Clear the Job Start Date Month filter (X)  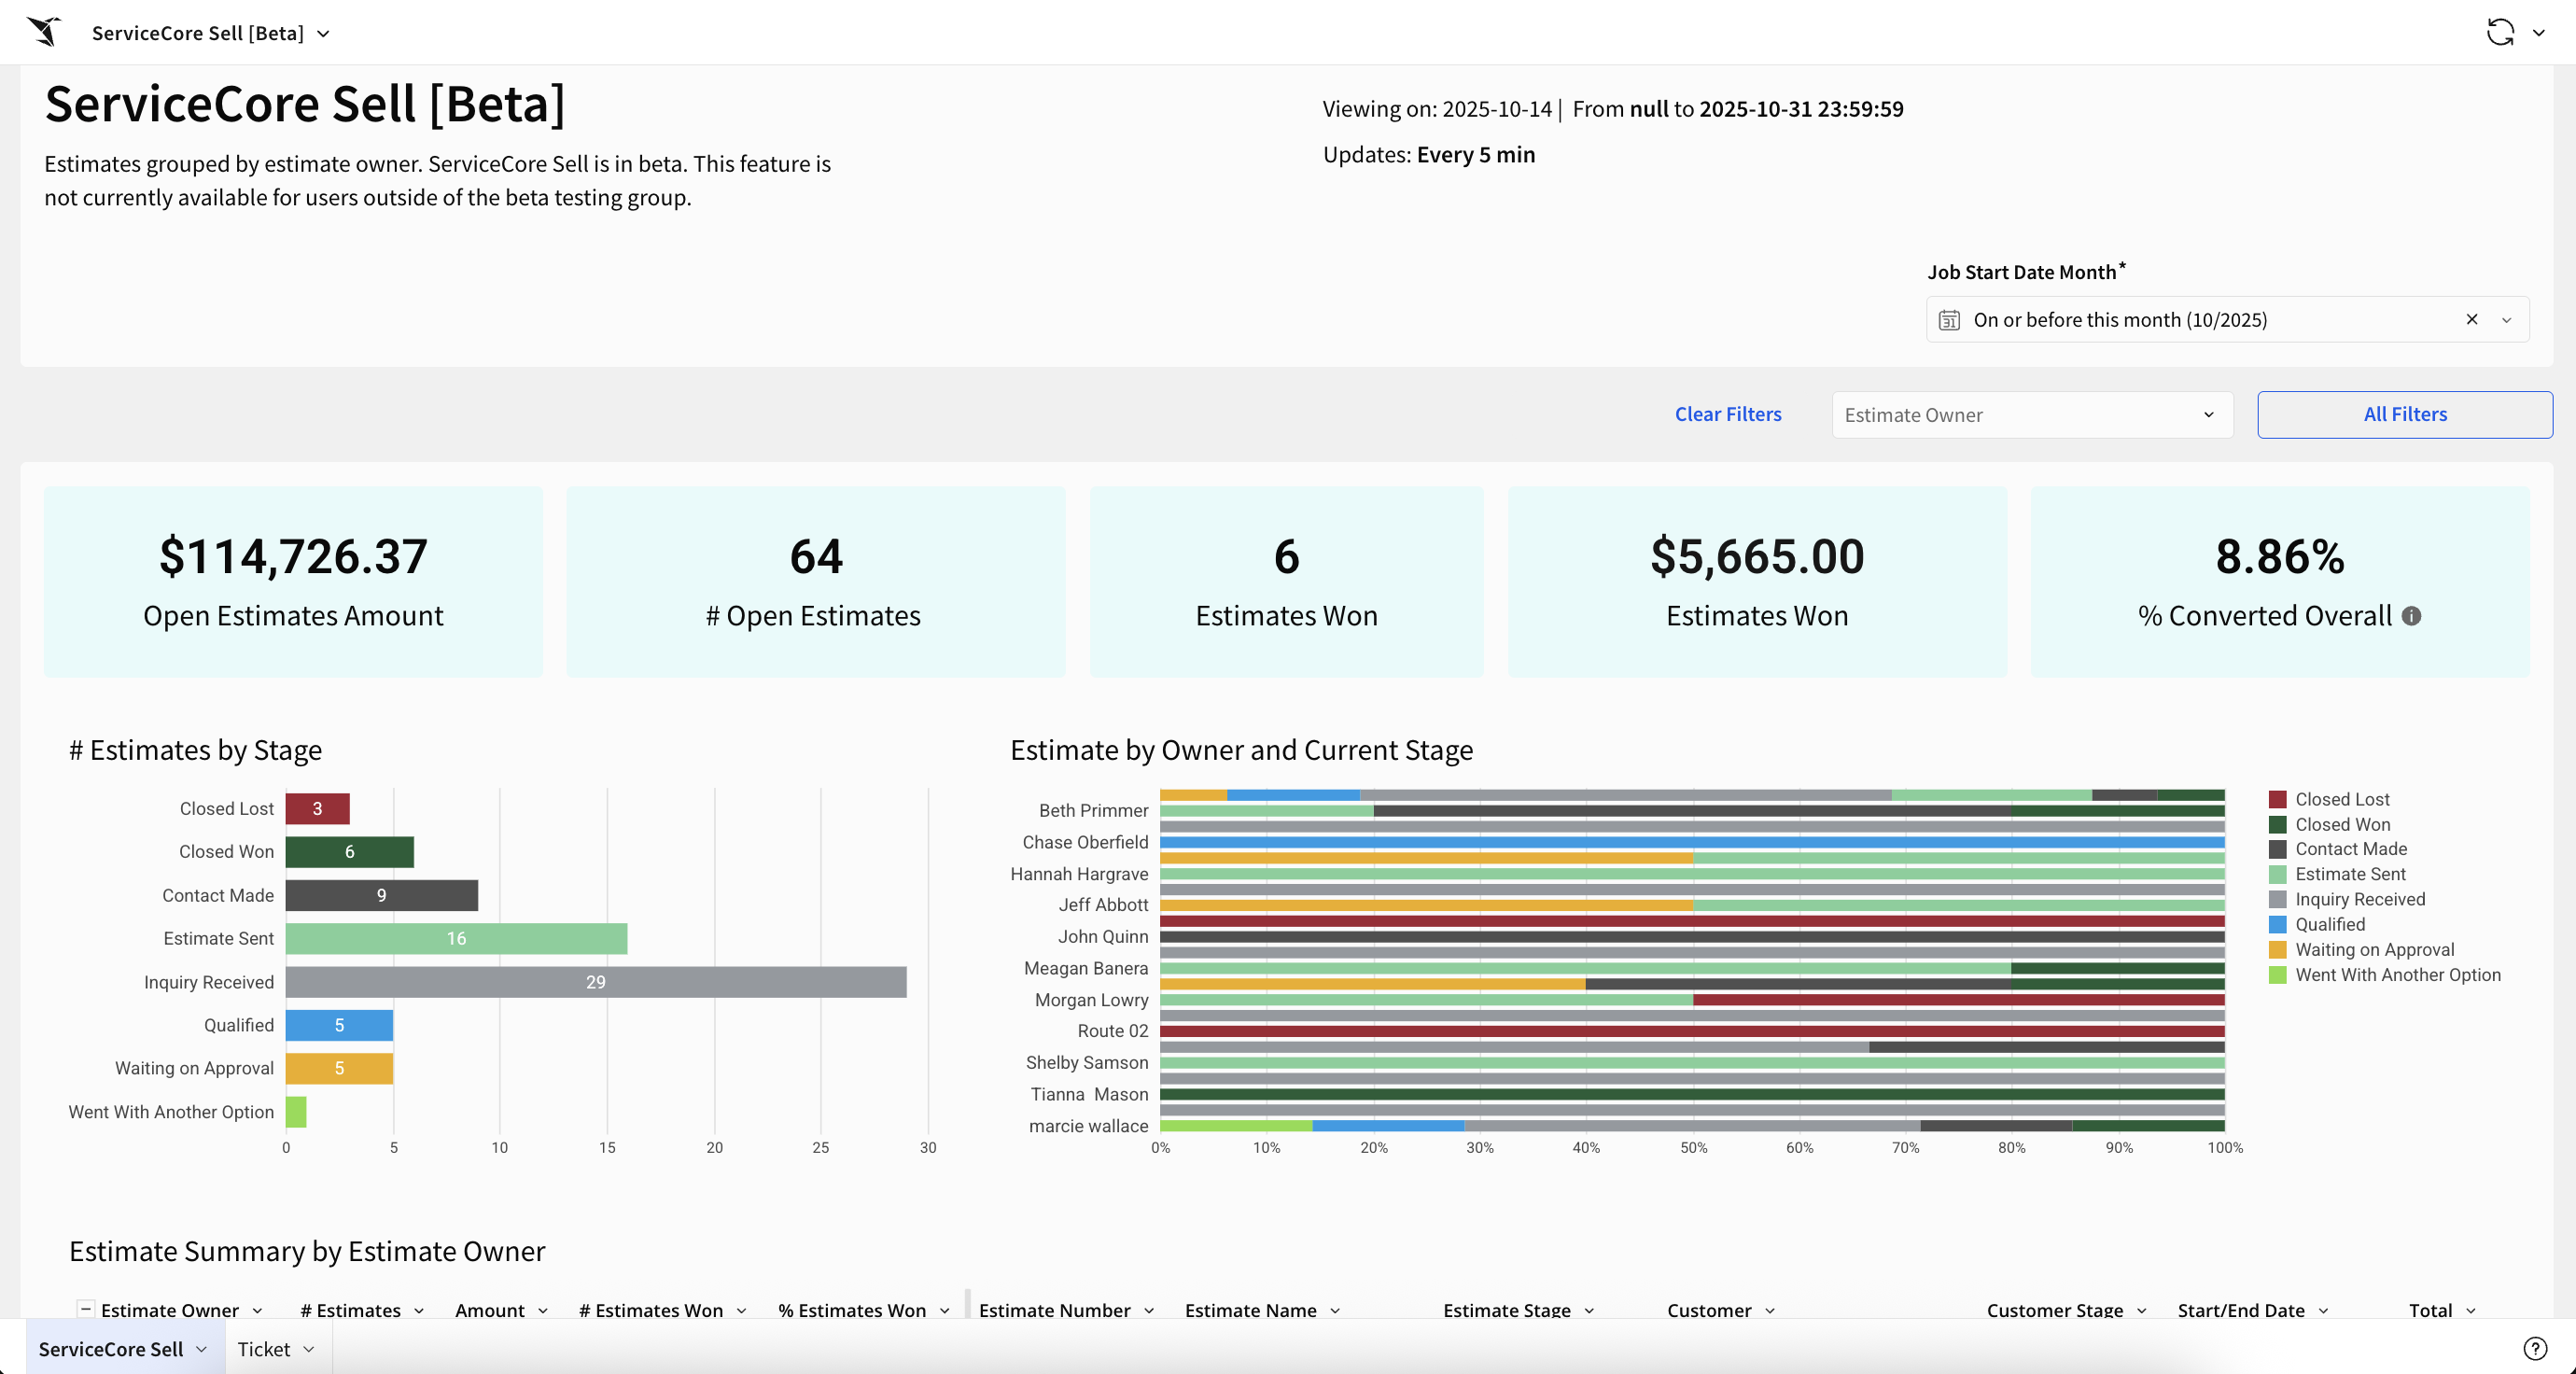(2472, 319)
